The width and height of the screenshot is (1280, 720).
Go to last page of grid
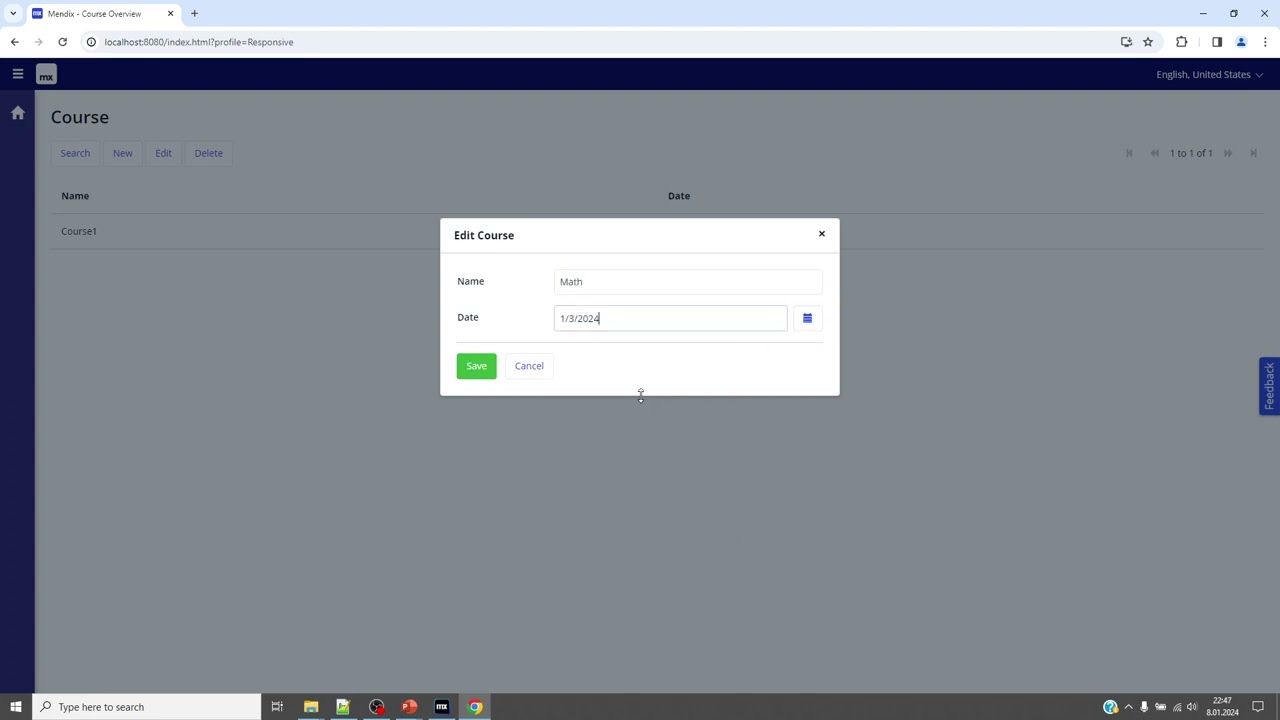[1253, 153]
